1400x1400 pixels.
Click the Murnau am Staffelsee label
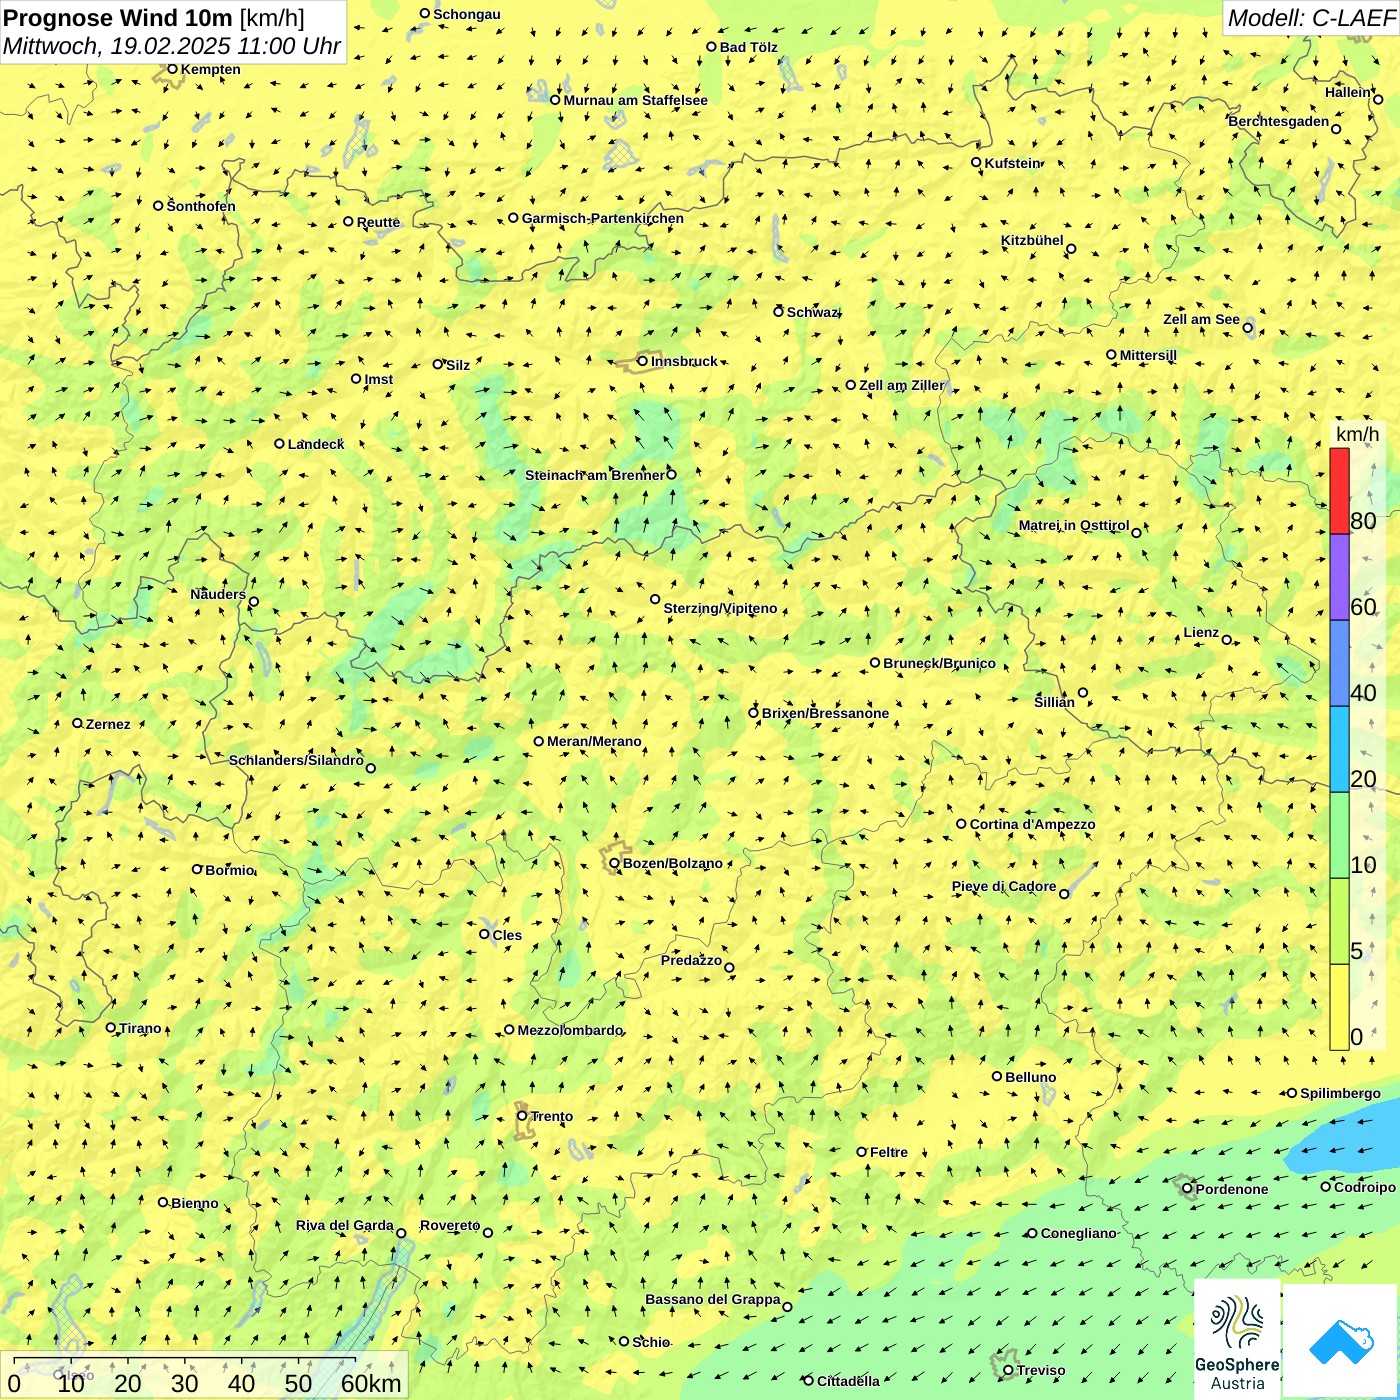(635, 100)
